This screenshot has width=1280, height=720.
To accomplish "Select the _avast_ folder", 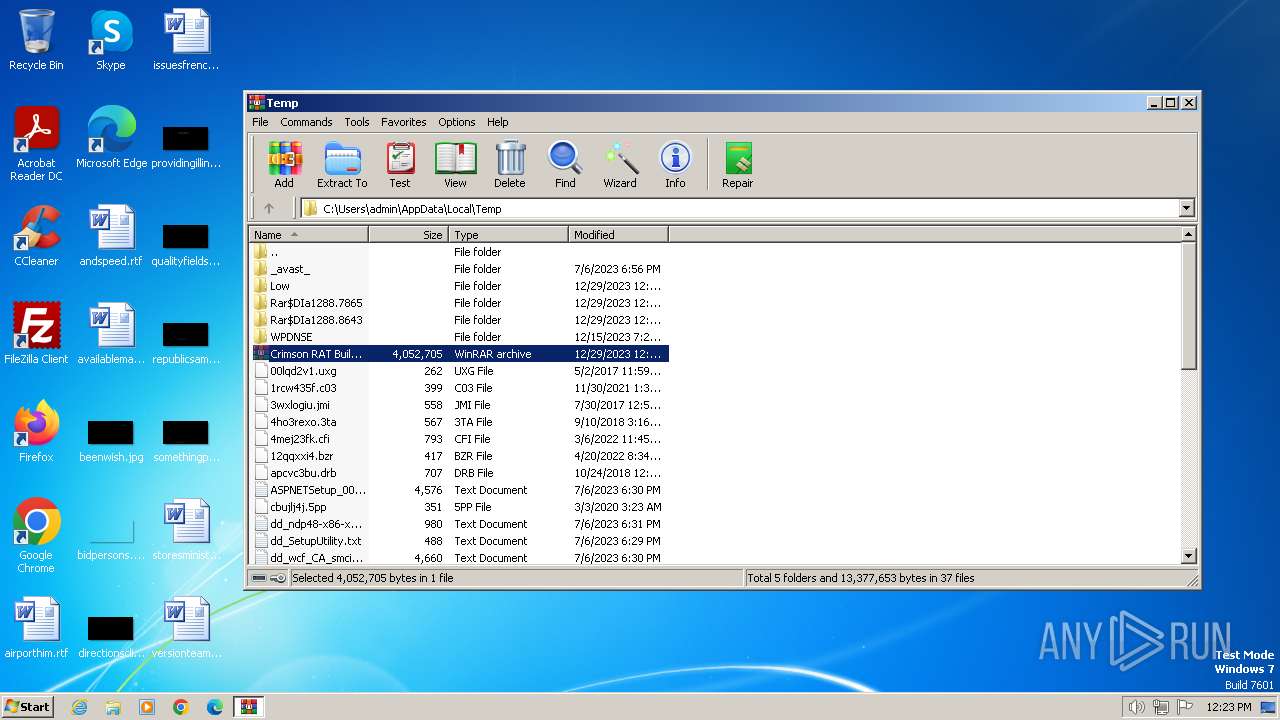I will coord(460,269).
